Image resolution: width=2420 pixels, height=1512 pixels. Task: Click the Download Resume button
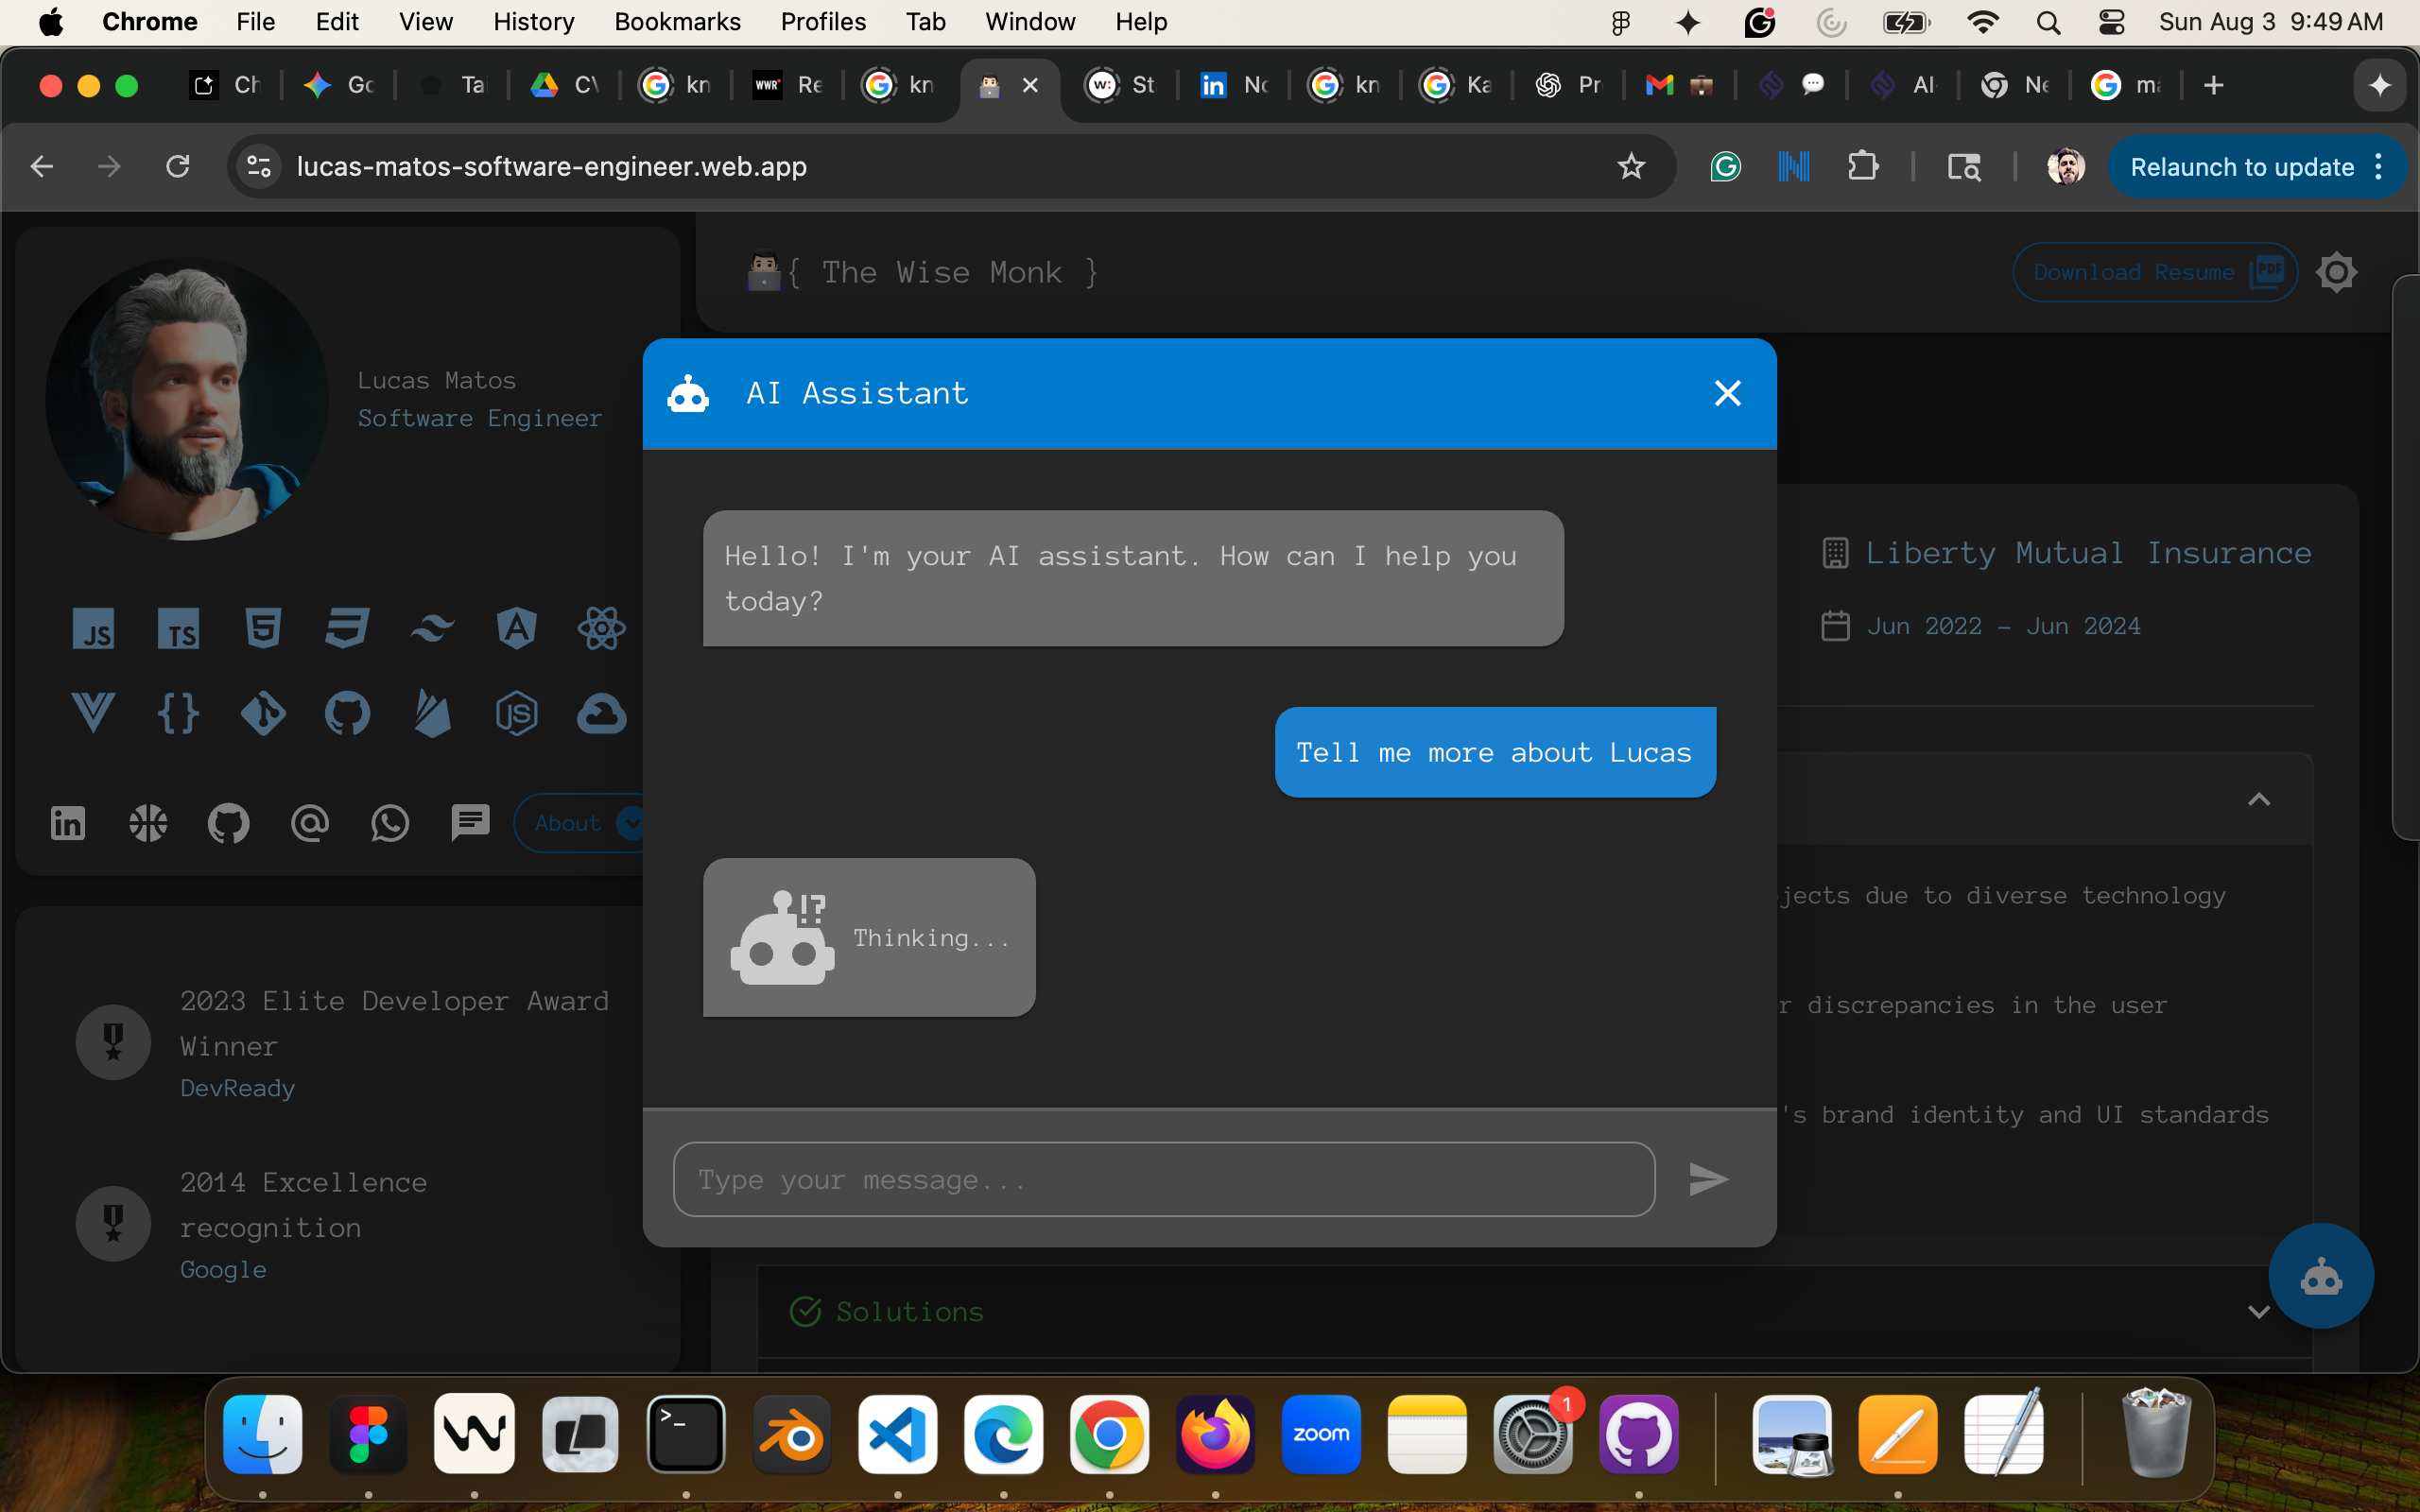2155,272
